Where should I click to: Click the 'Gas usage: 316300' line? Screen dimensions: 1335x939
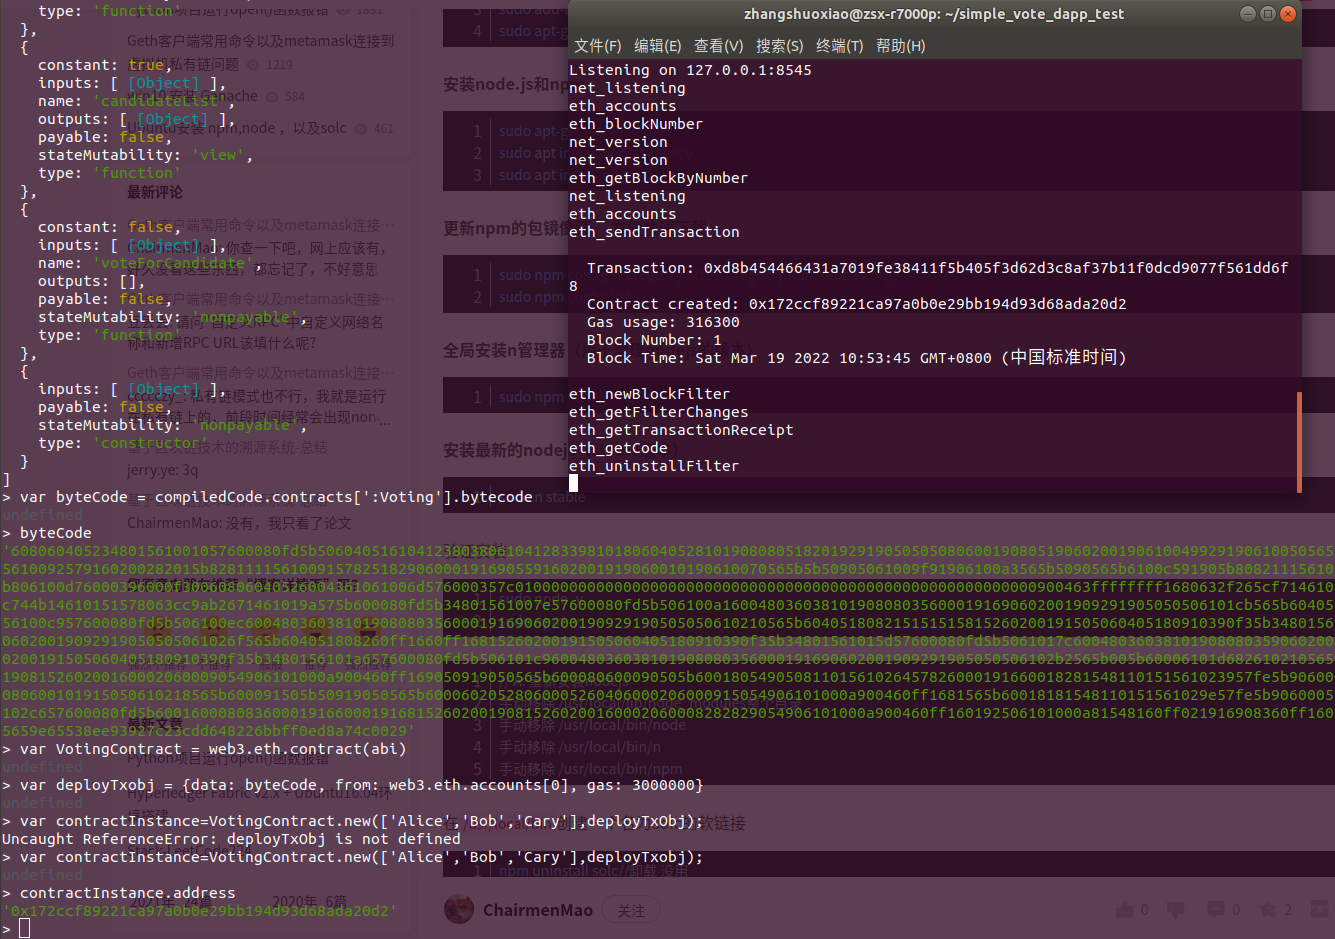click(663, 322)
